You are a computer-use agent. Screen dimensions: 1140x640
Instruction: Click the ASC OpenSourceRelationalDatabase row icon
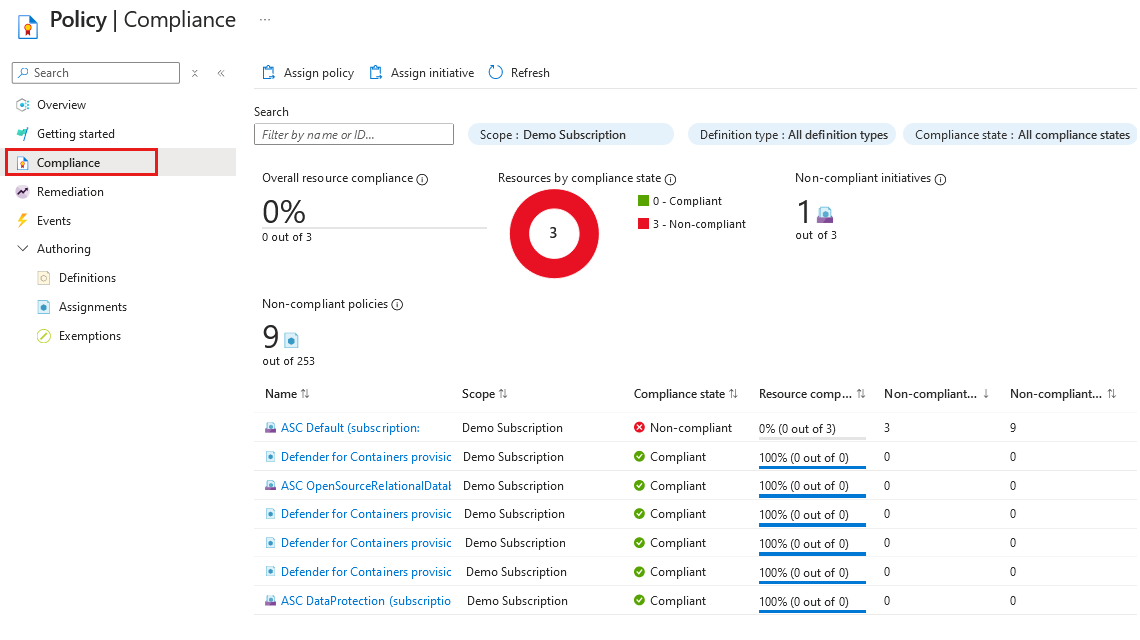pos(270,486)
